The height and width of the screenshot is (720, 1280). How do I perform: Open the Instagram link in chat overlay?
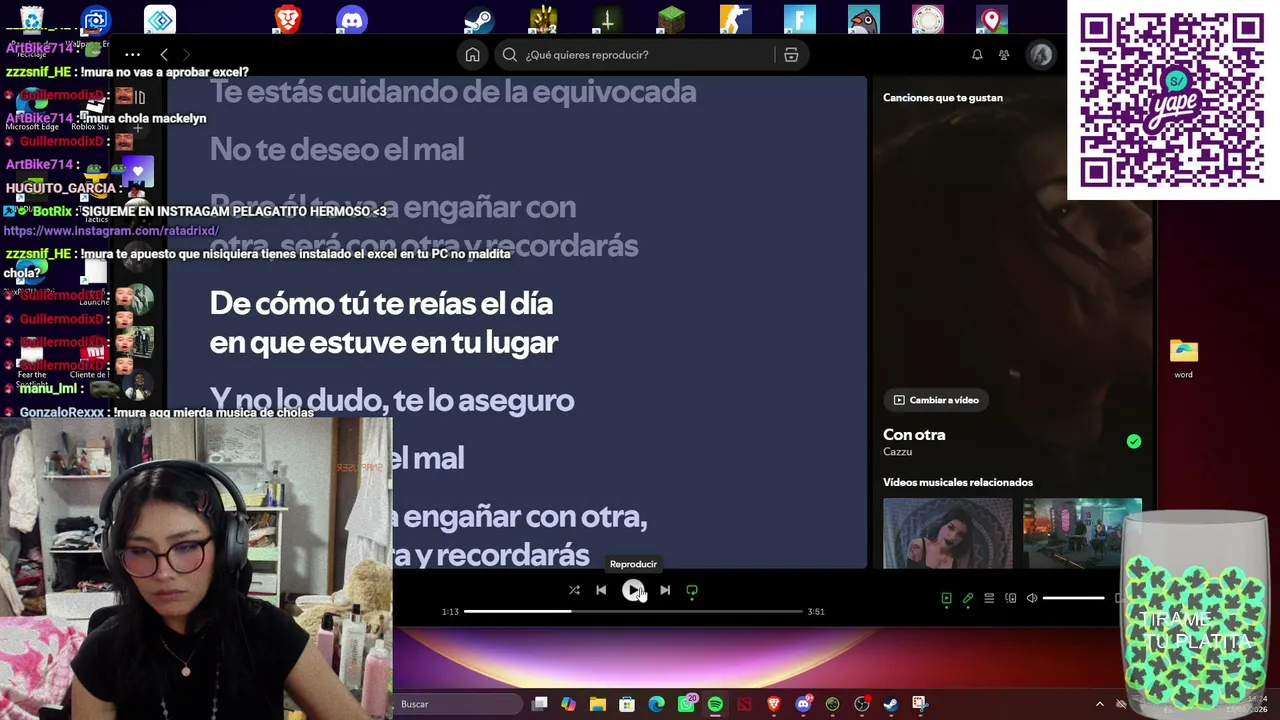coord(111,231)
